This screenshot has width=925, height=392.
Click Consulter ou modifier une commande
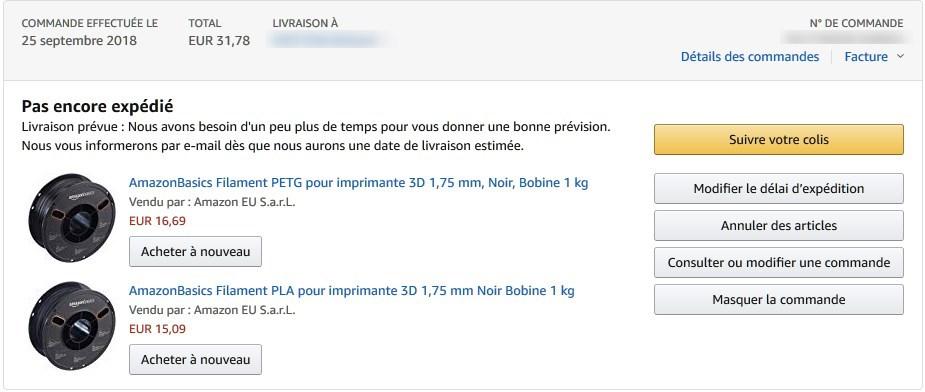pyautogui.click(x=779, y=263)
